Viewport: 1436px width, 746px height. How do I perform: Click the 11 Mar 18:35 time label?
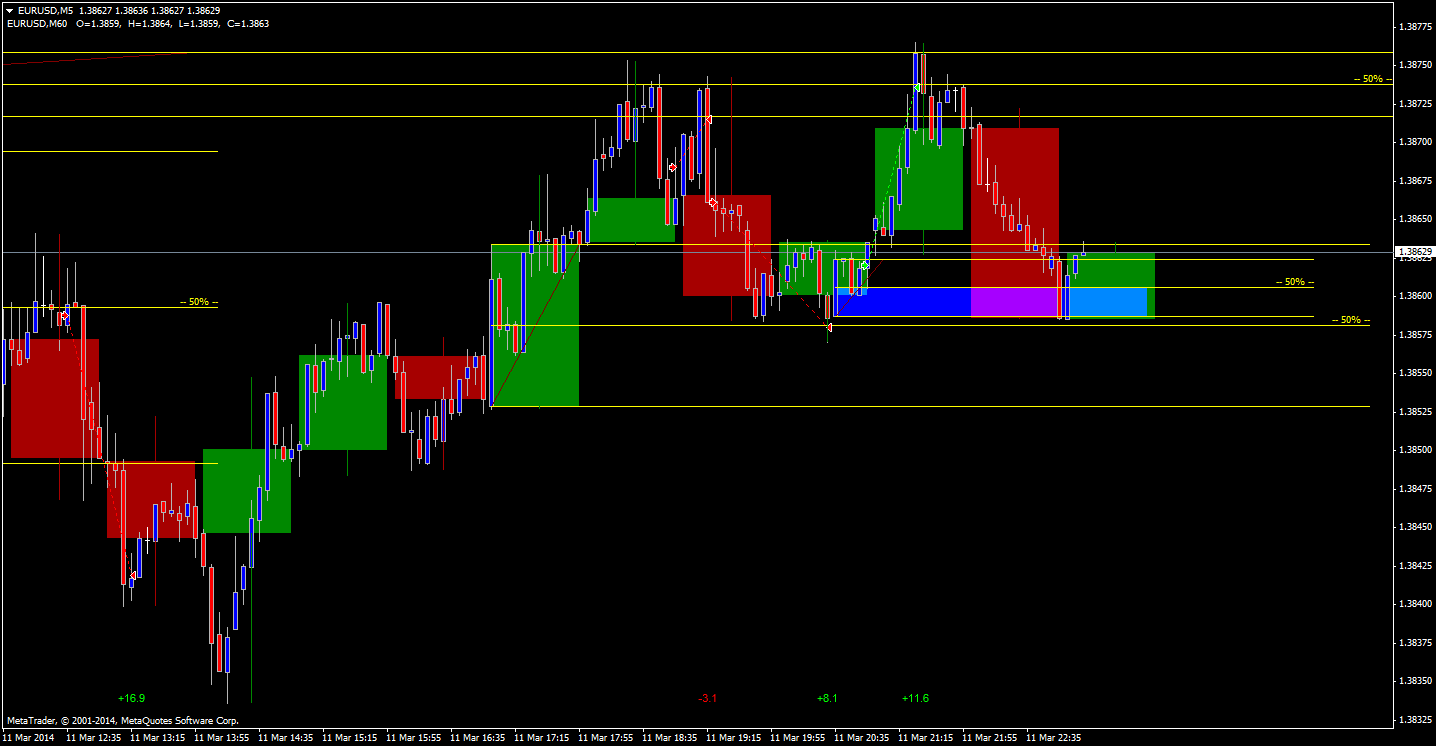(x=669, y=738)
